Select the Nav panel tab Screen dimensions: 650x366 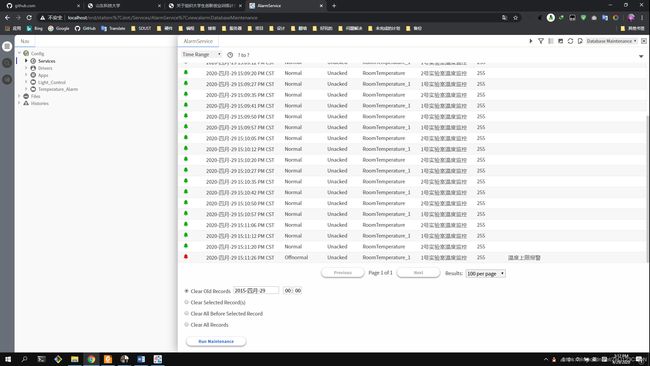[25, 41]
